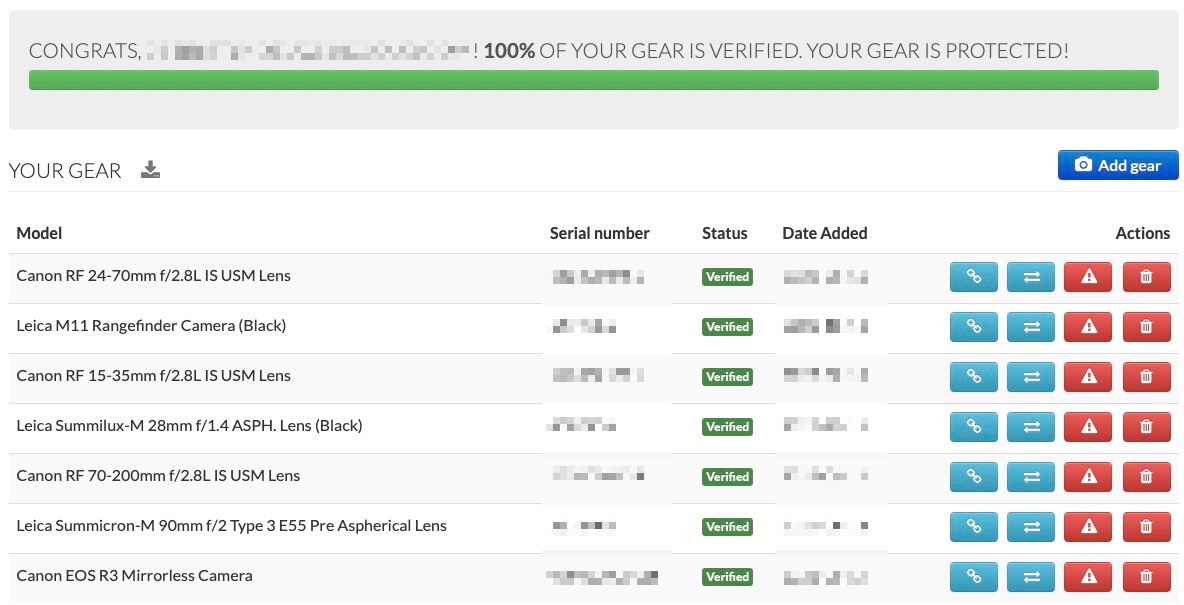Click the YOUR GEAR heading
The height and width of the screenshot is (605, 1184).
point(65,171)
